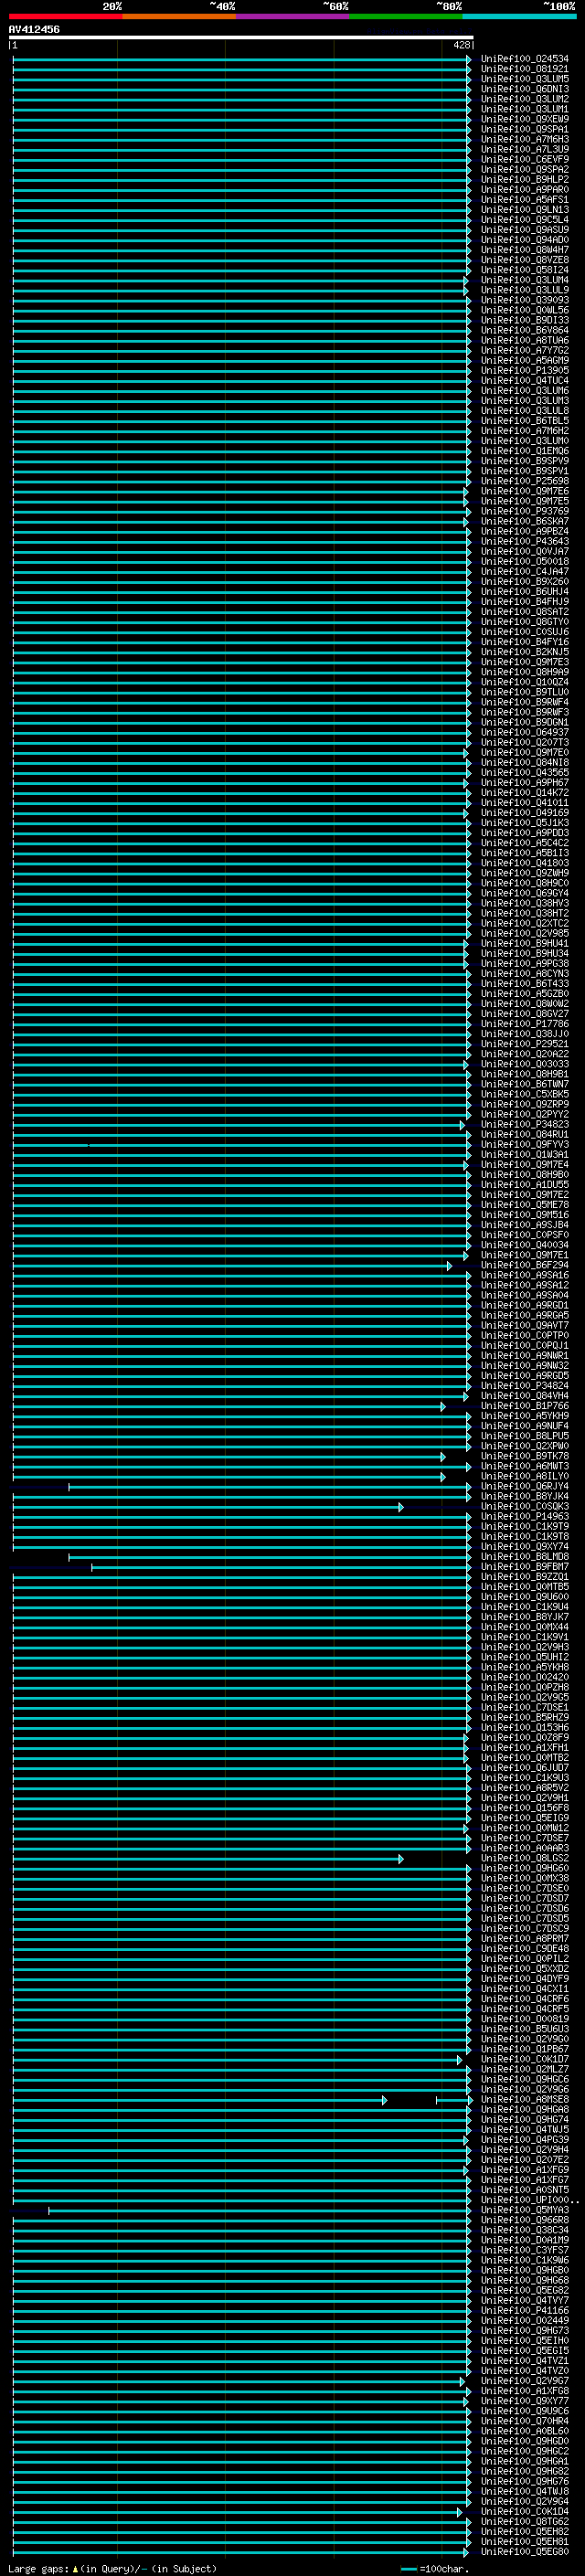
Task: Click the orange ~40% legend segment
Action: pyautogui.click(x=179, y=16)
